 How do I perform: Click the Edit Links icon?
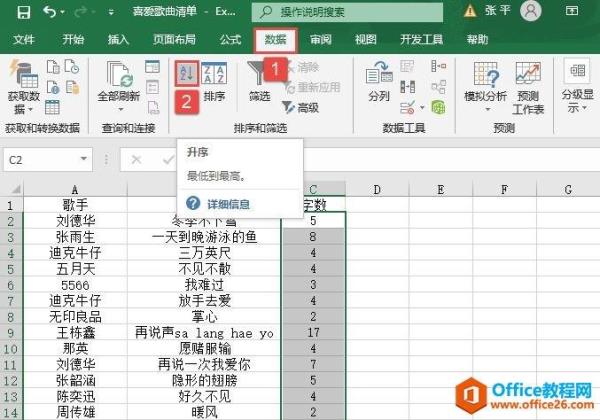click(x=153, y=107)
